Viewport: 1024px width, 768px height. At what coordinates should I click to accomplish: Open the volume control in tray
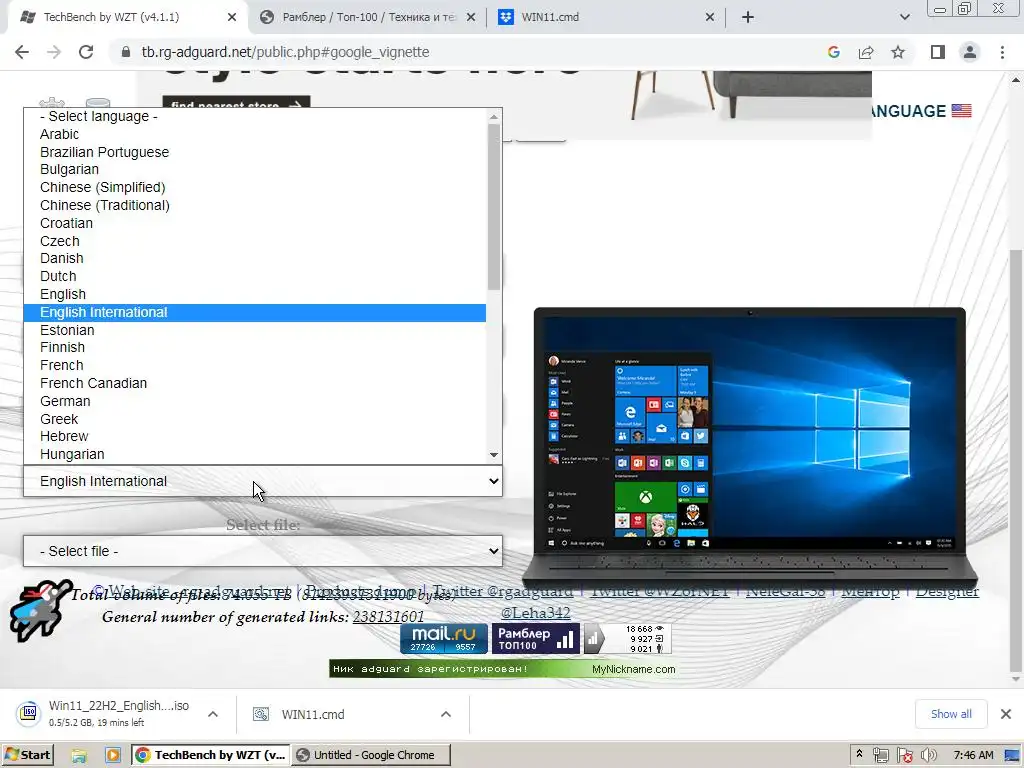928,756
